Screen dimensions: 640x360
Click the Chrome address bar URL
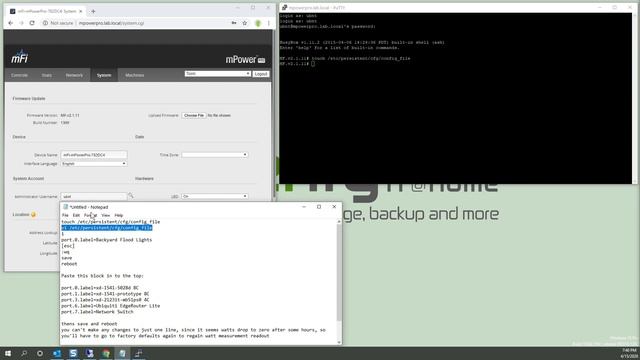(x=111, y=23)
